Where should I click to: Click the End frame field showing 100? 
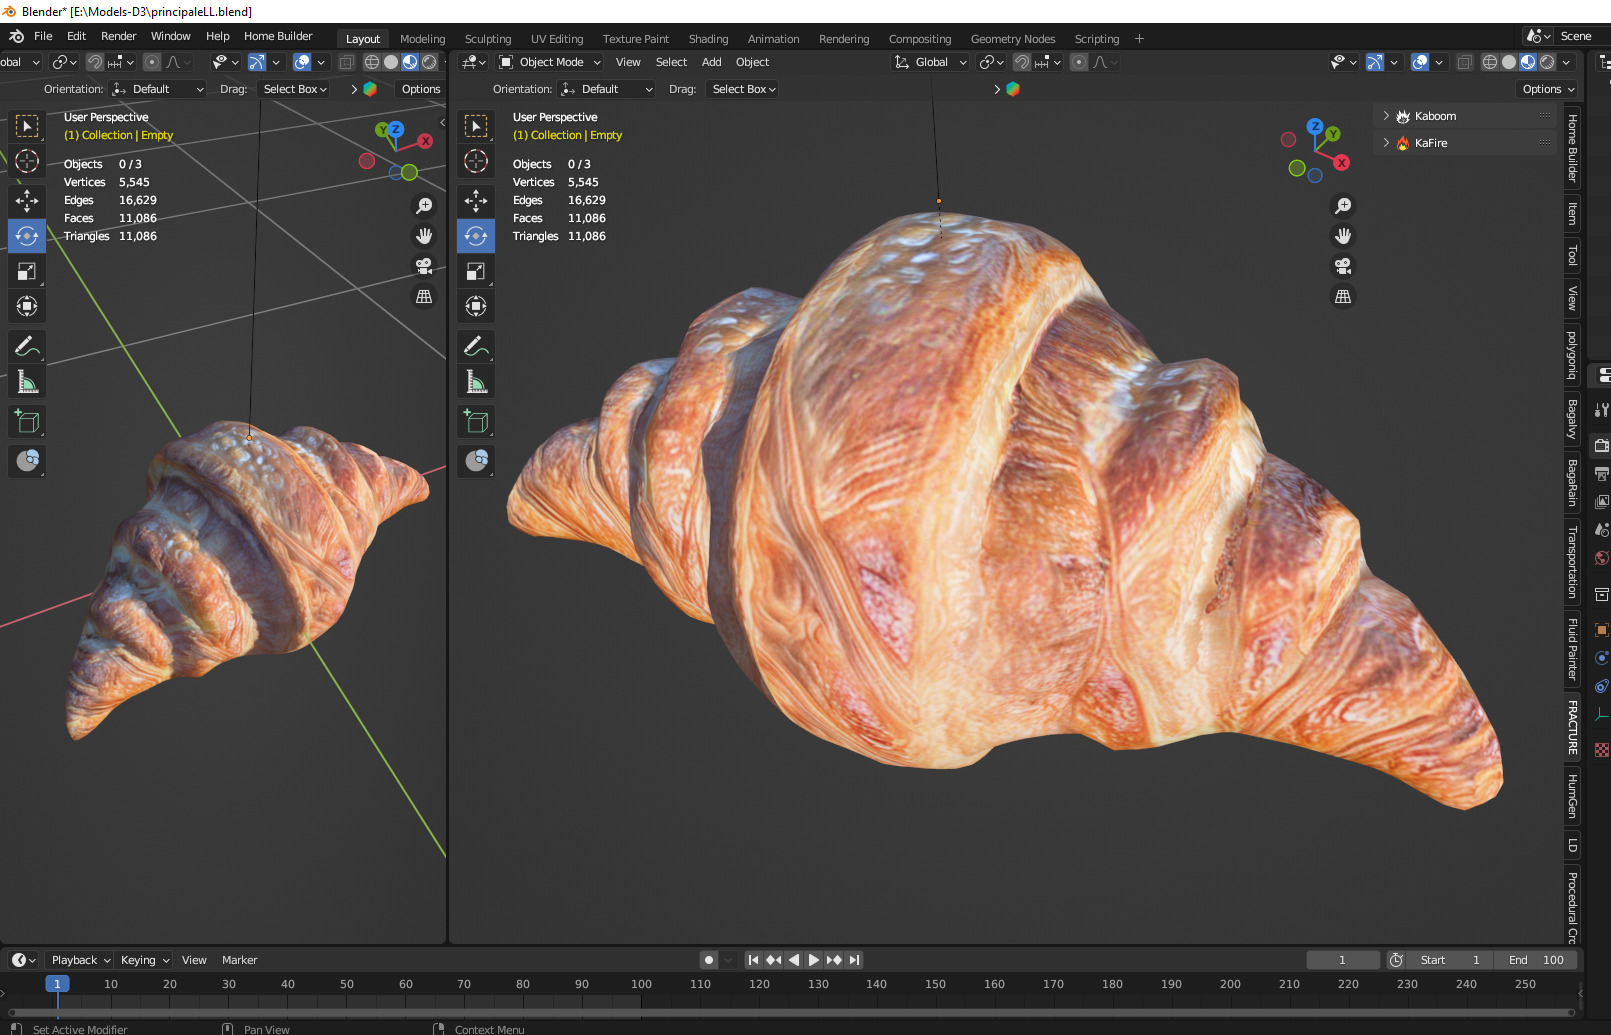point(1536,960)
